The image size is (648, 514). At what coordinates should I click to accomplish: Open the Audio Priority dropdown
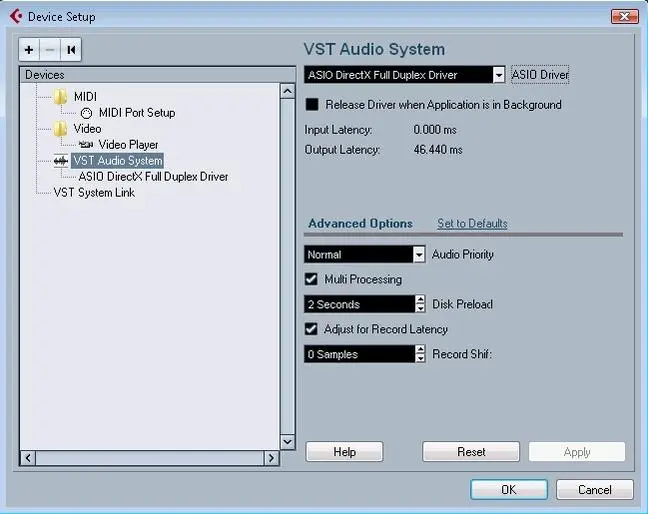point(419,255)
